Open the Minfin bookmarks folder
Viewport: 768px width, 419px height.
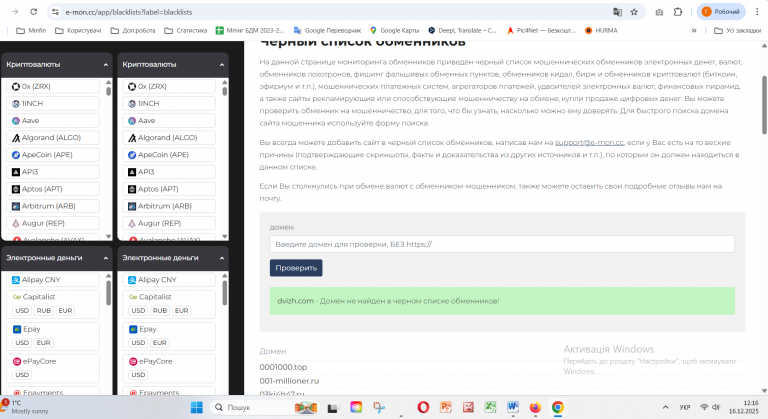31,30
